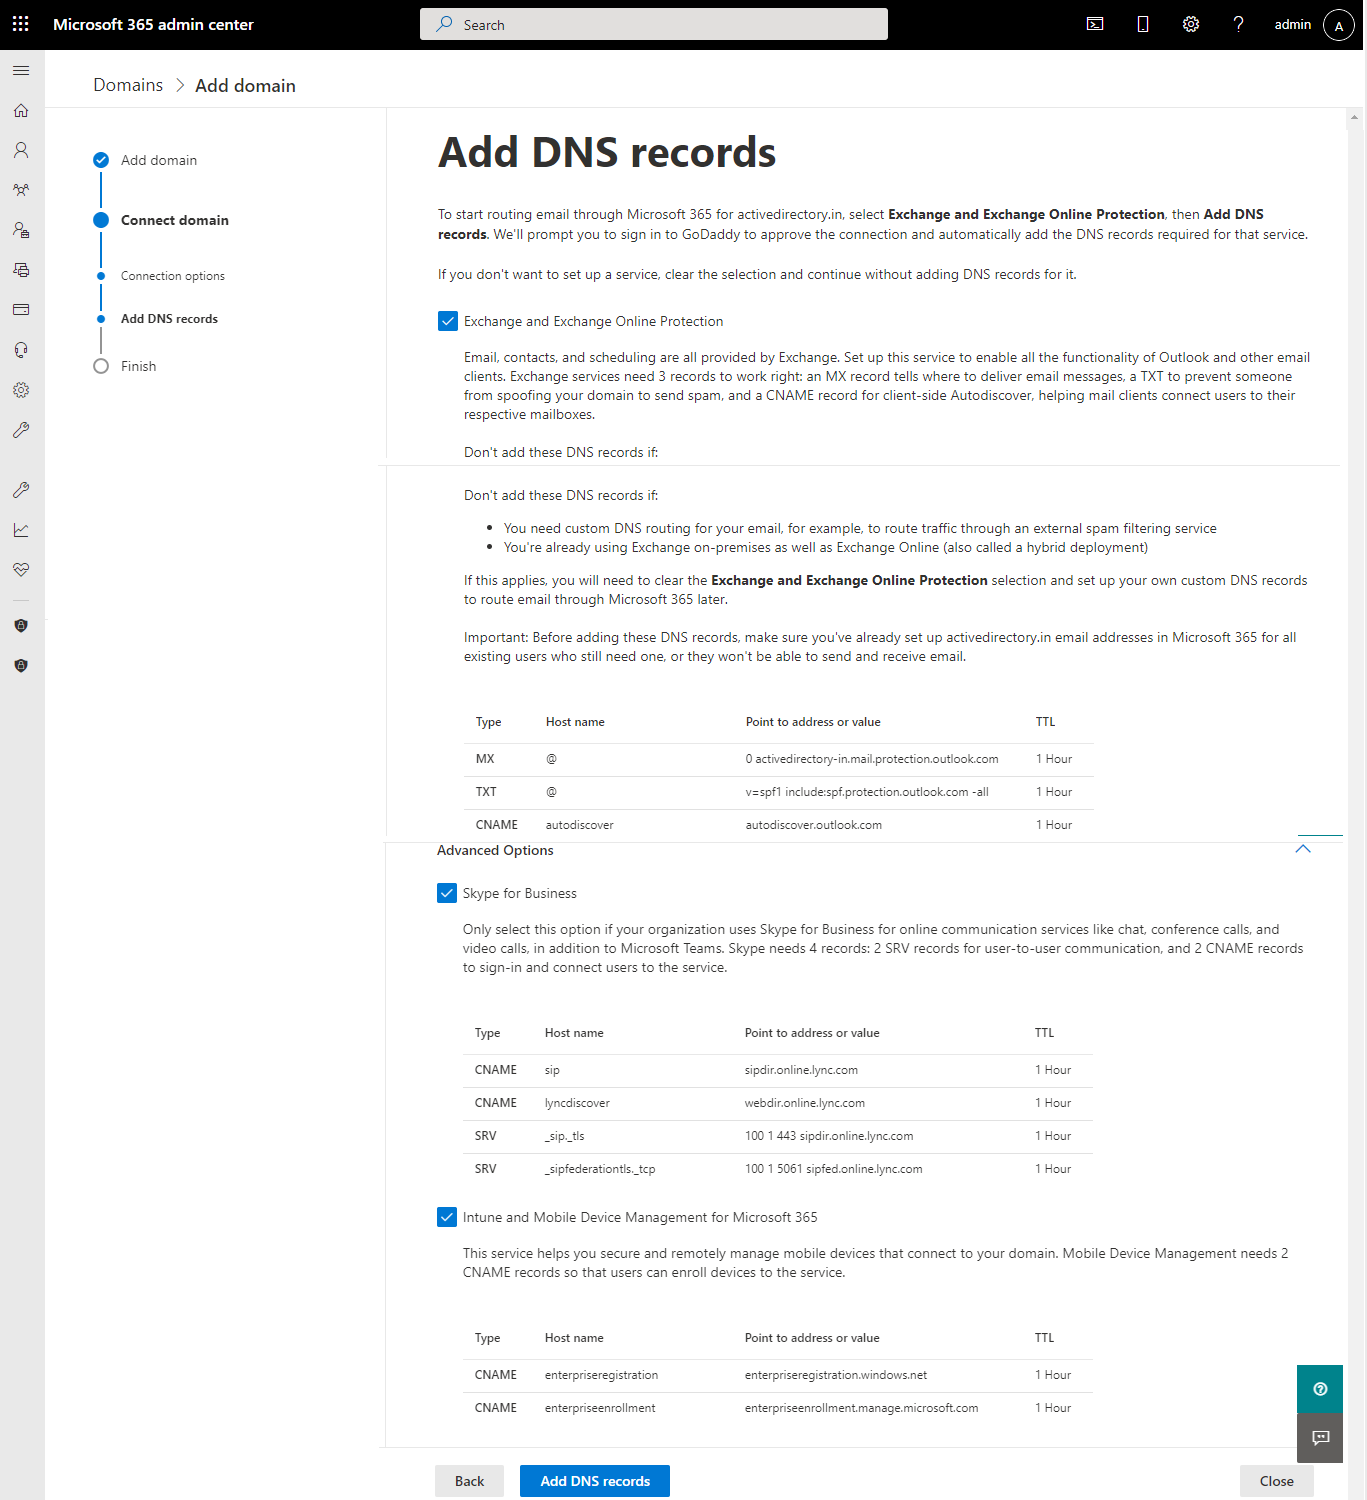The width and height of the screenshot is (1367, 1500).
Task: Click the gray feedback chat floating button
Action: pos(1320,1437)
